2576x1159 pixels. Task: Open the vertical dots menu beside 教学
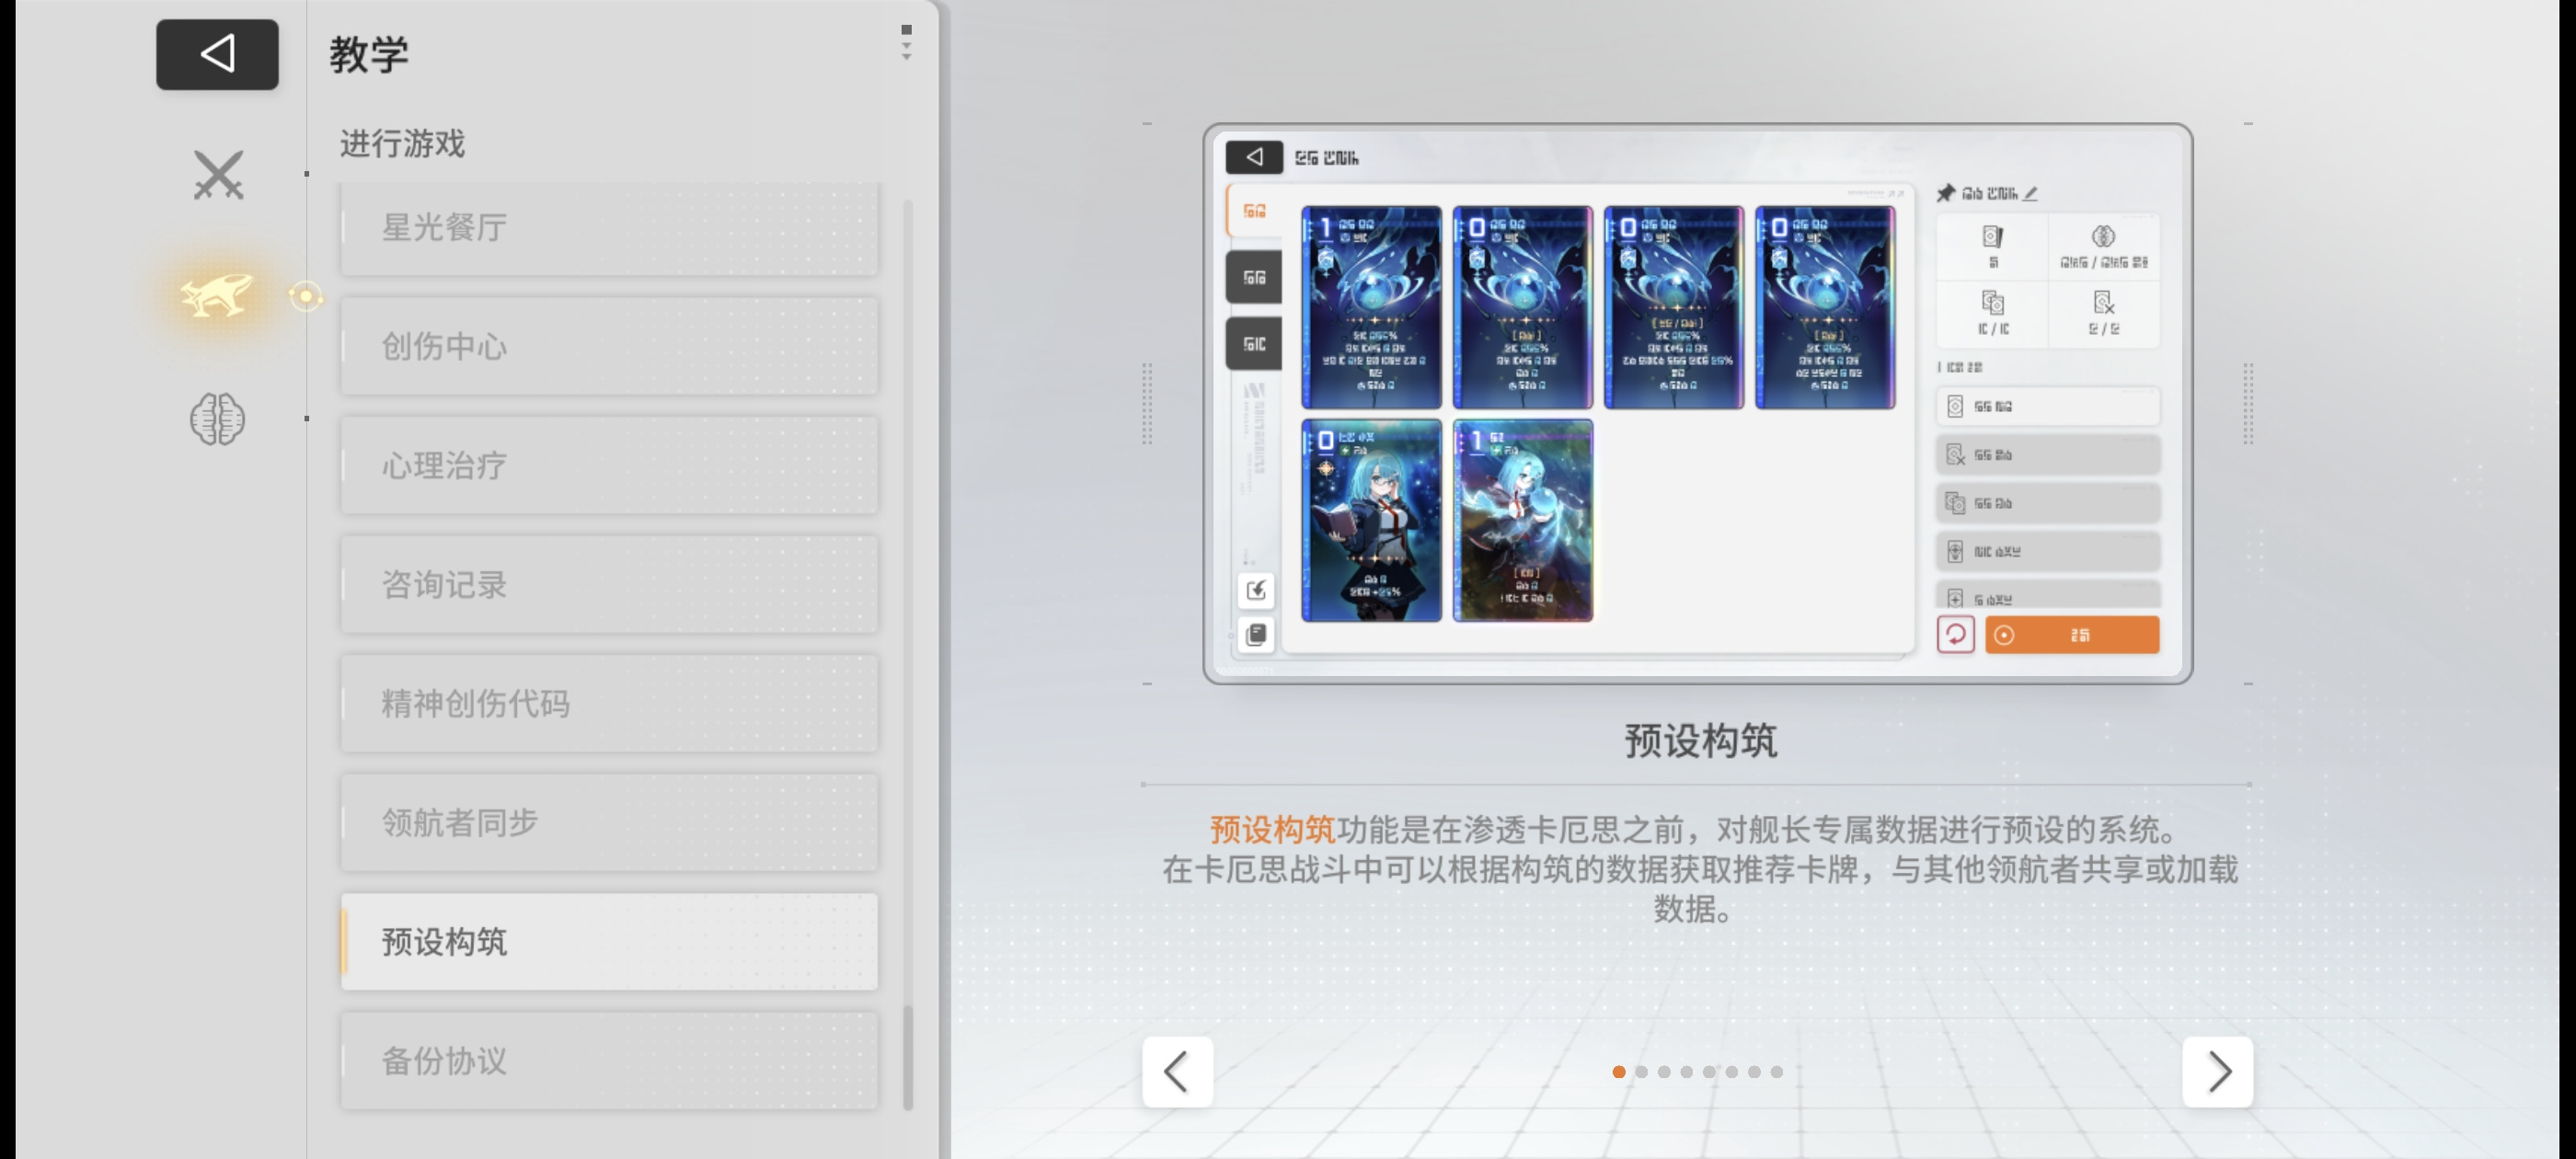tap(906, 43)
